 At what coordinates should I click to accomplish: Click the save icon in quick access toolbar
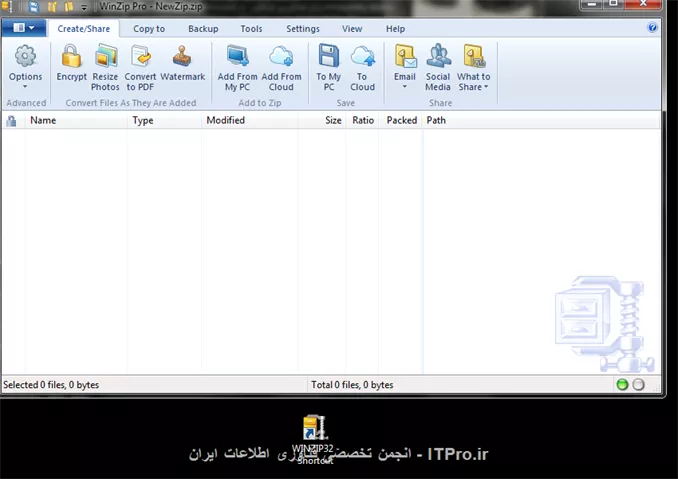(x=34, y=6)
